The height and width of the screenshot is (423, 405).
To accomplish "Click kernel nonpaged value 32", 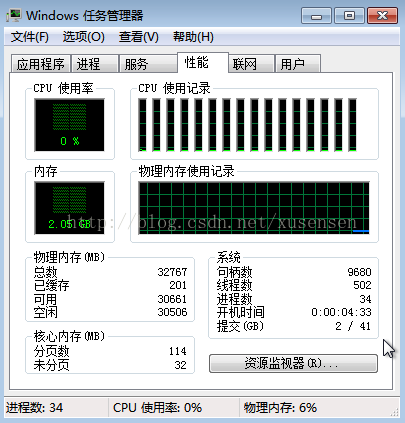I will (181, 365).
